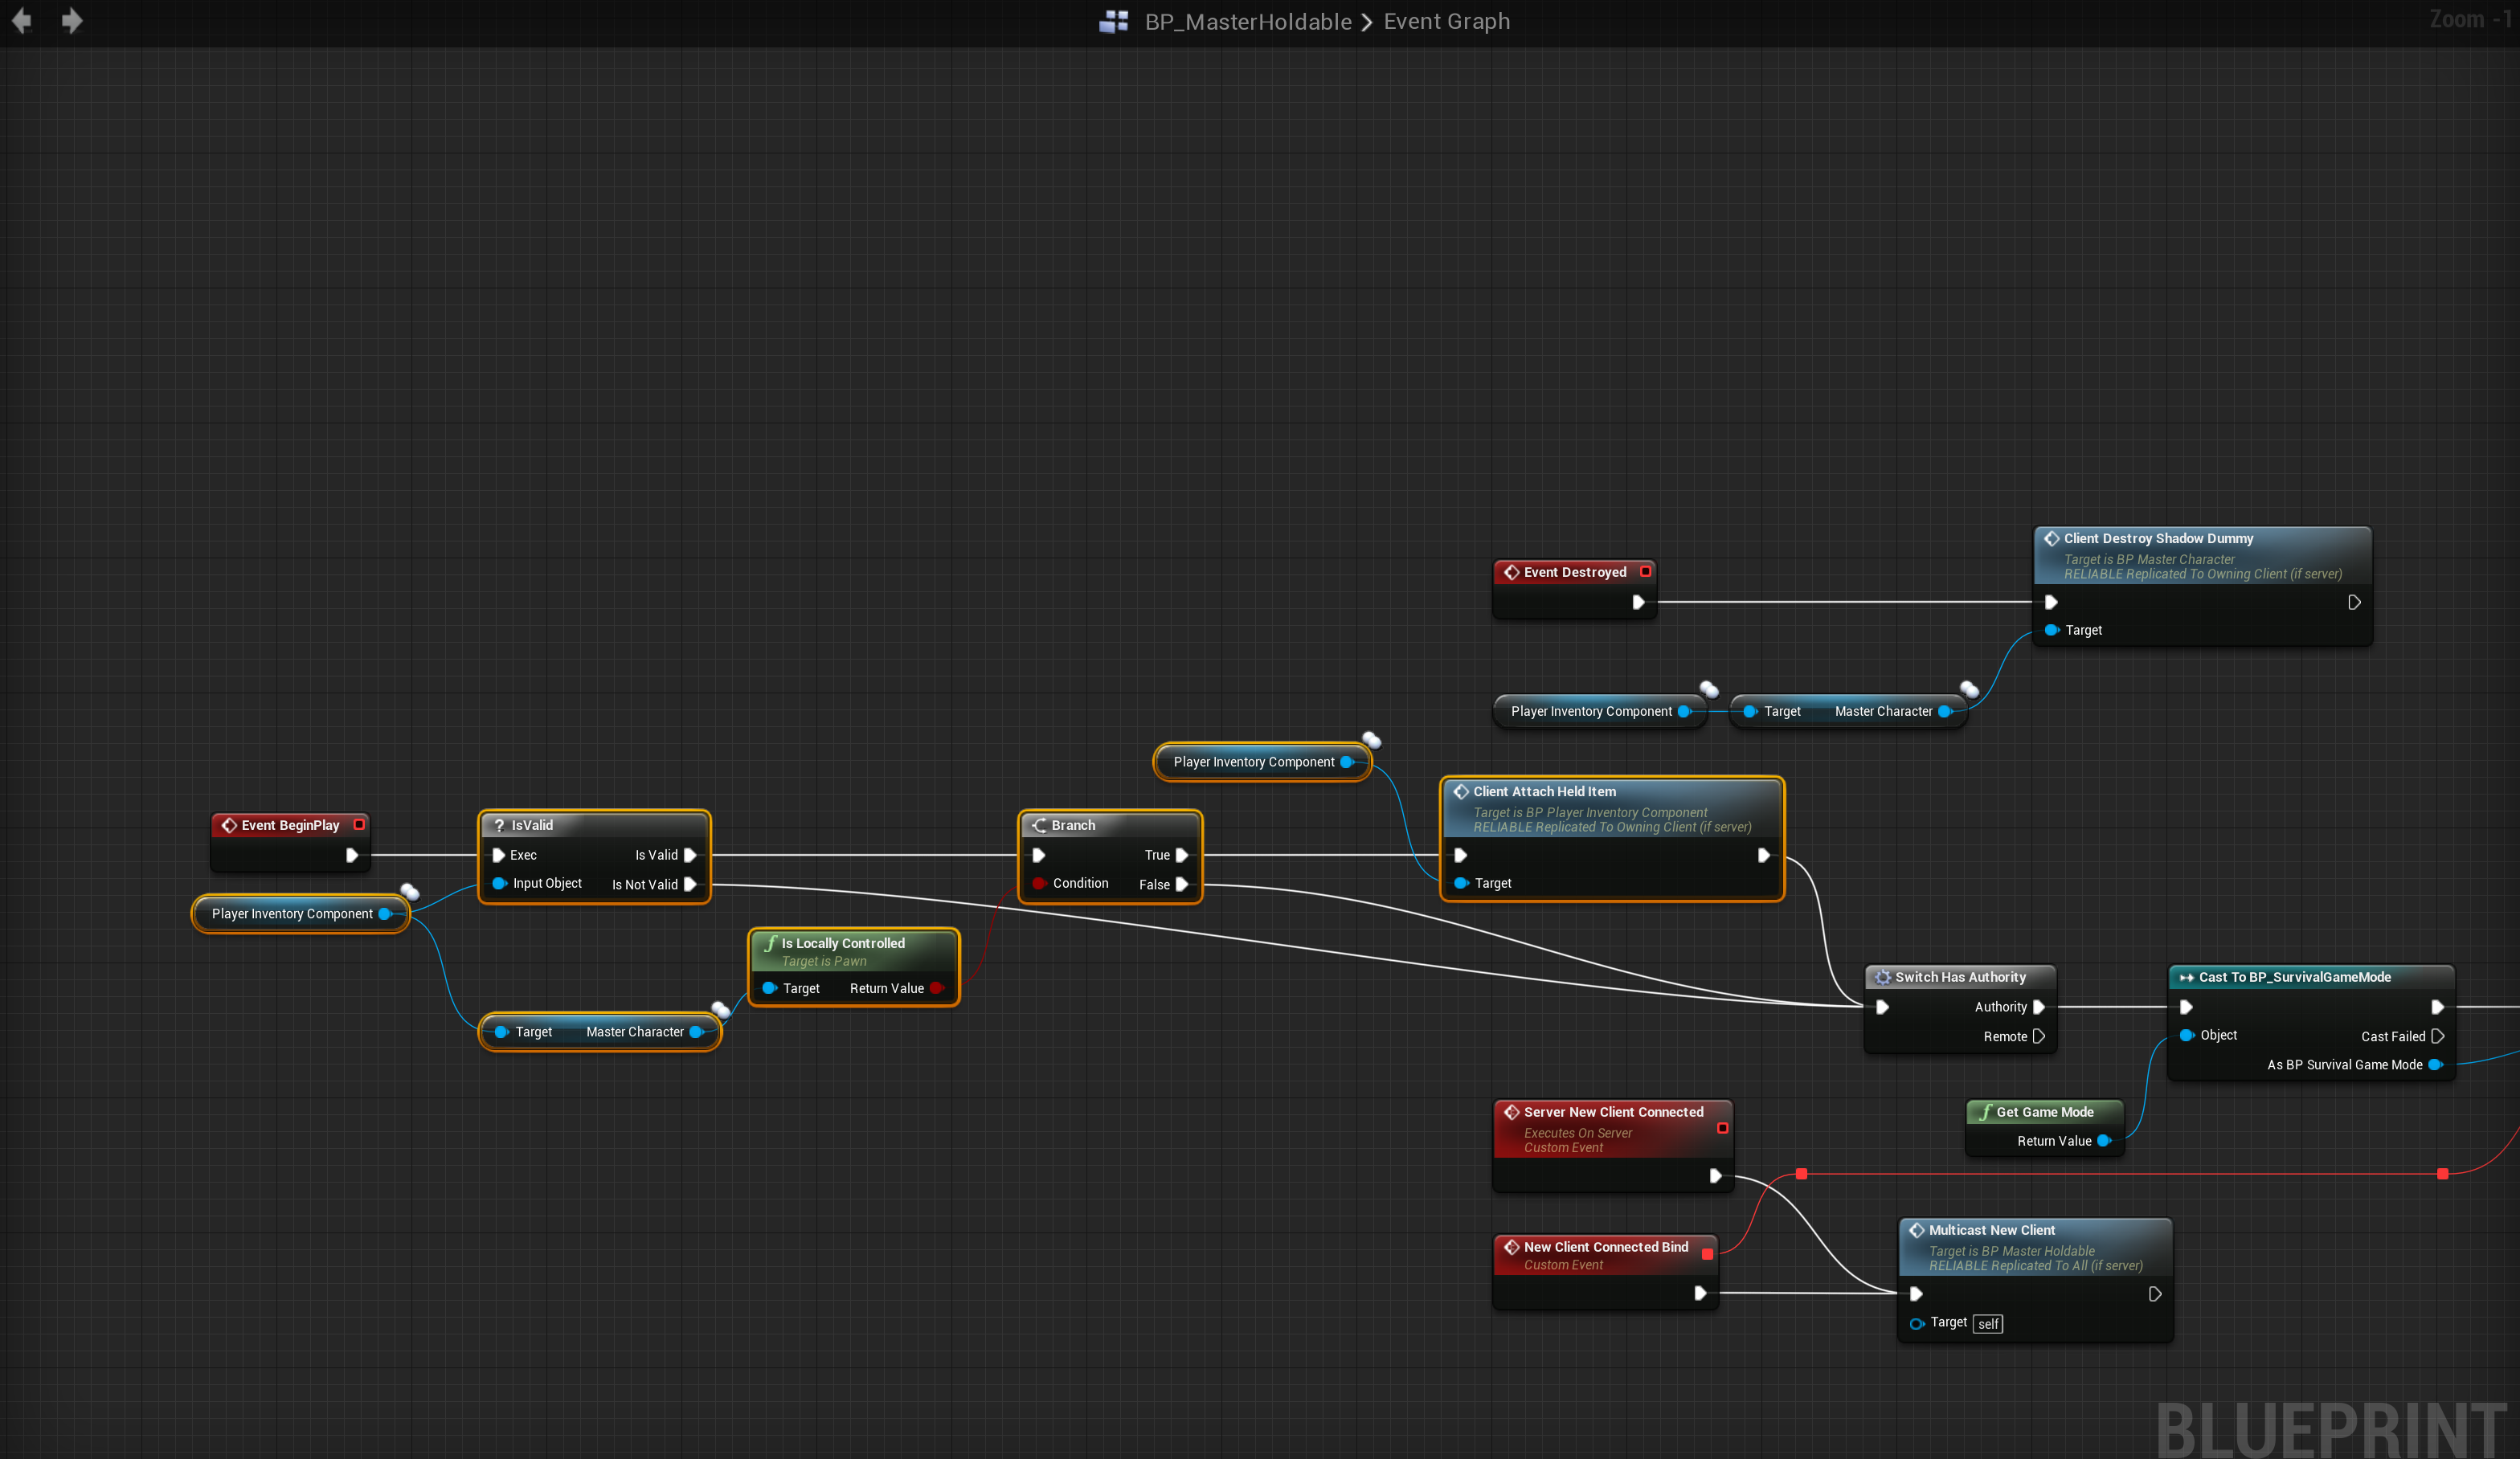The image size is (2520, 1459).
Task: Click the Server New Client Connected delegate pin
Action: (x=1722, y=1127)
